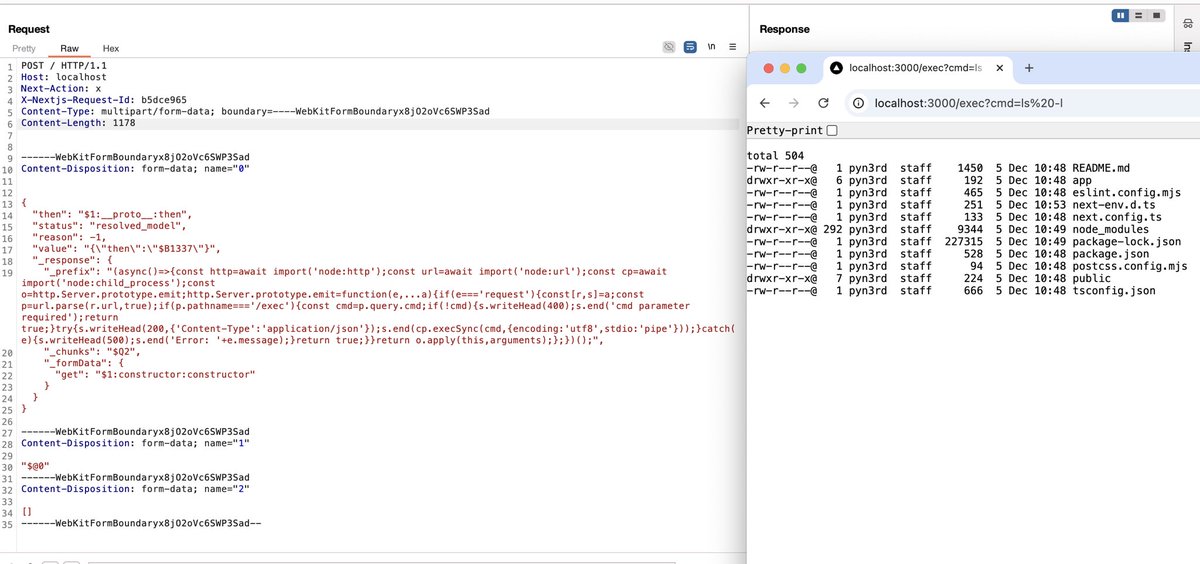Open the Request panel hamburger options menu

pos(733,47)
